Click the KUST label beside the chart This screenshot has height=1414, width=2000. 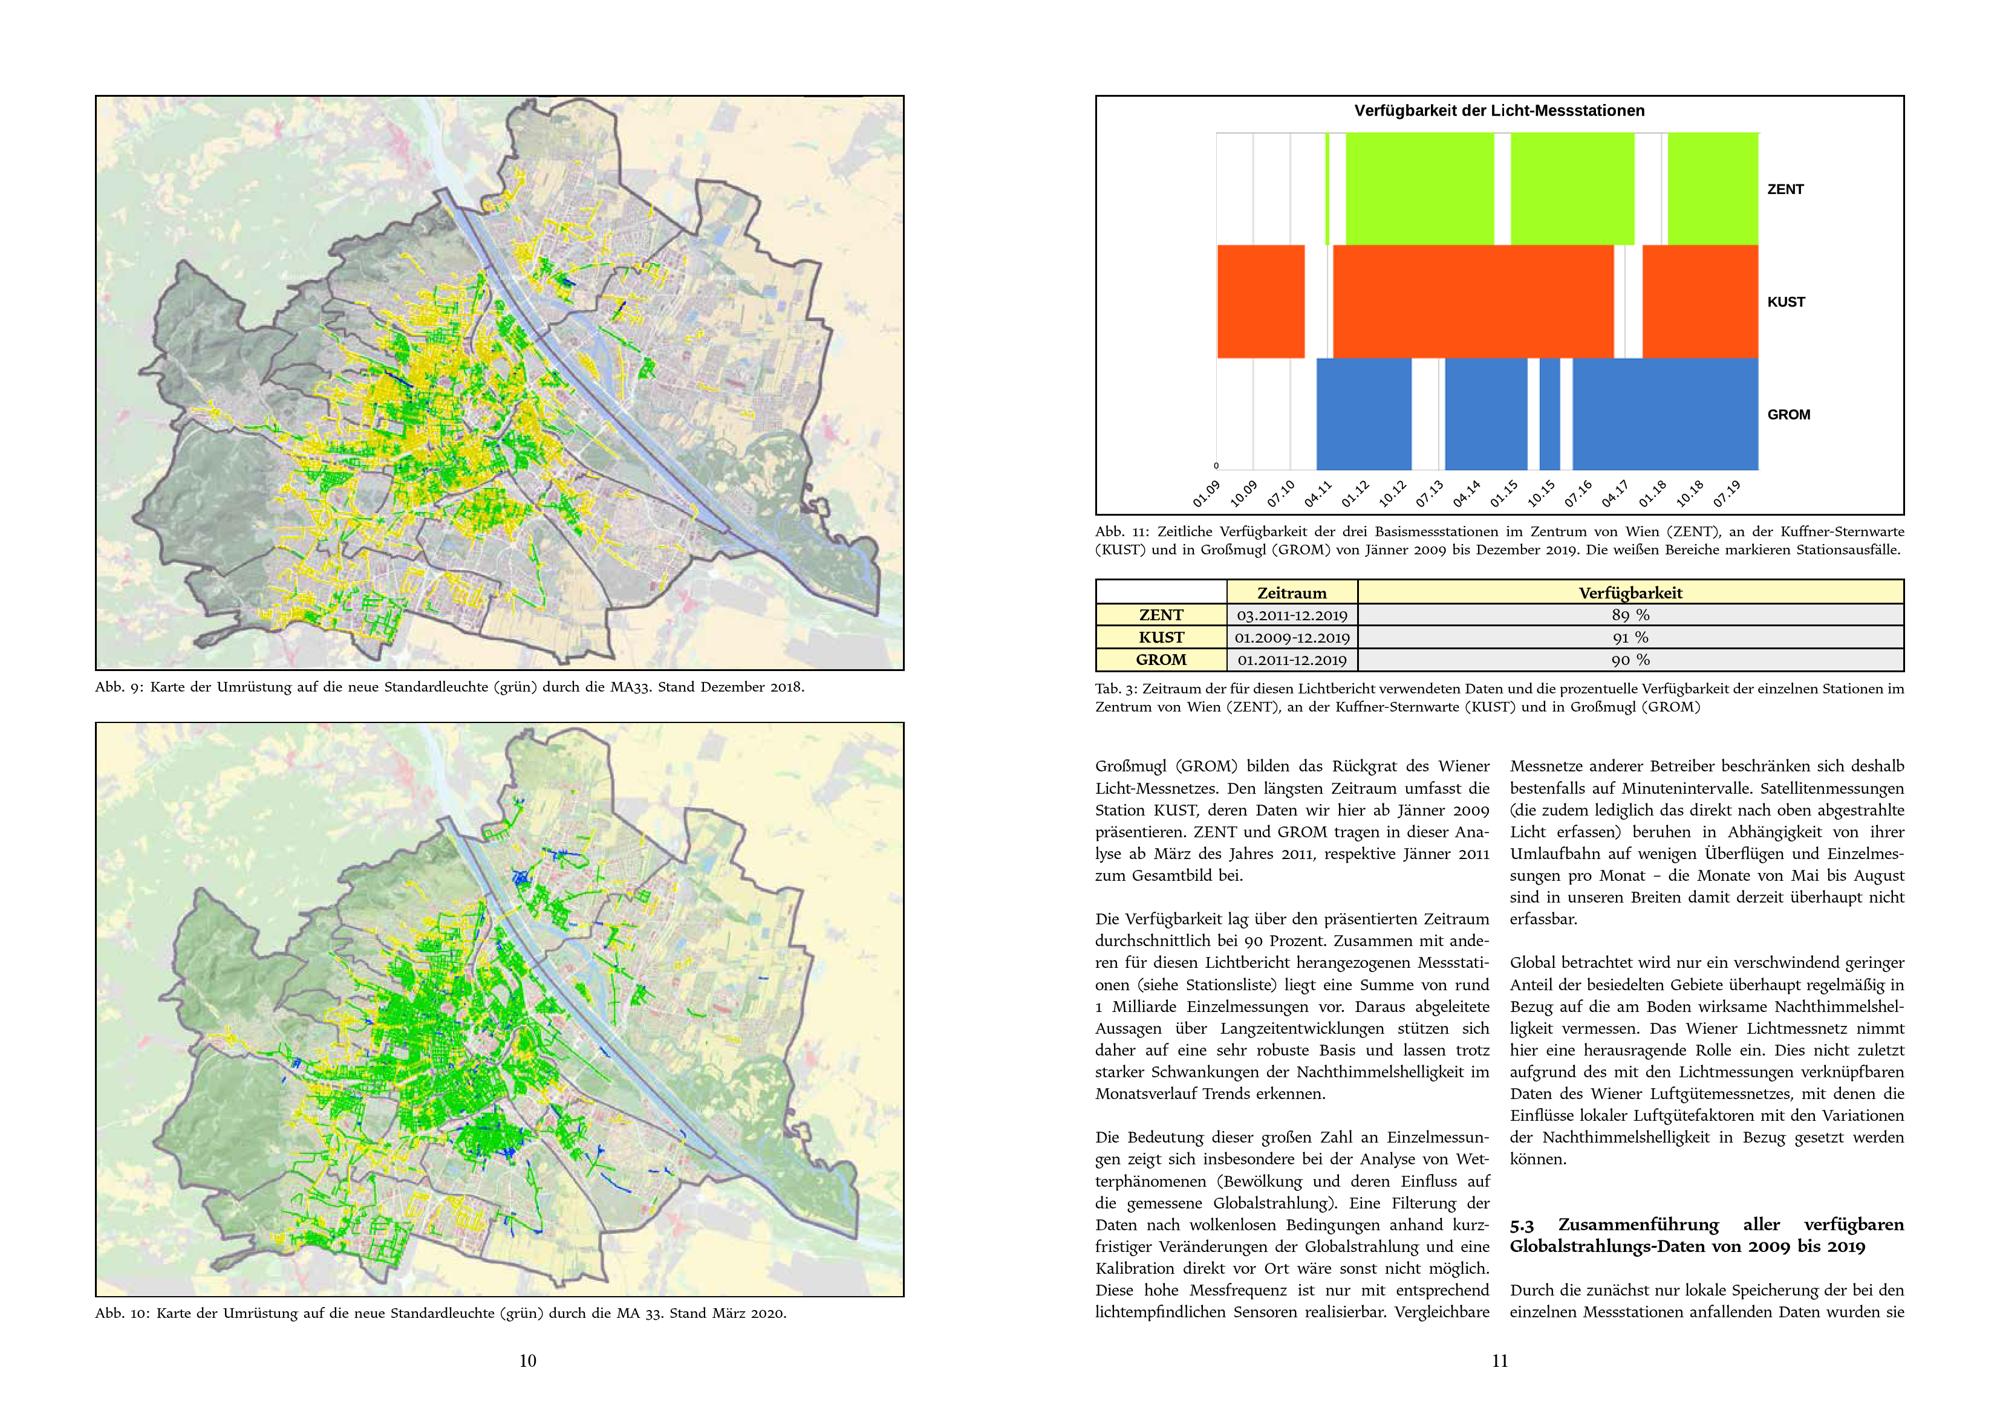point(1786,302)
